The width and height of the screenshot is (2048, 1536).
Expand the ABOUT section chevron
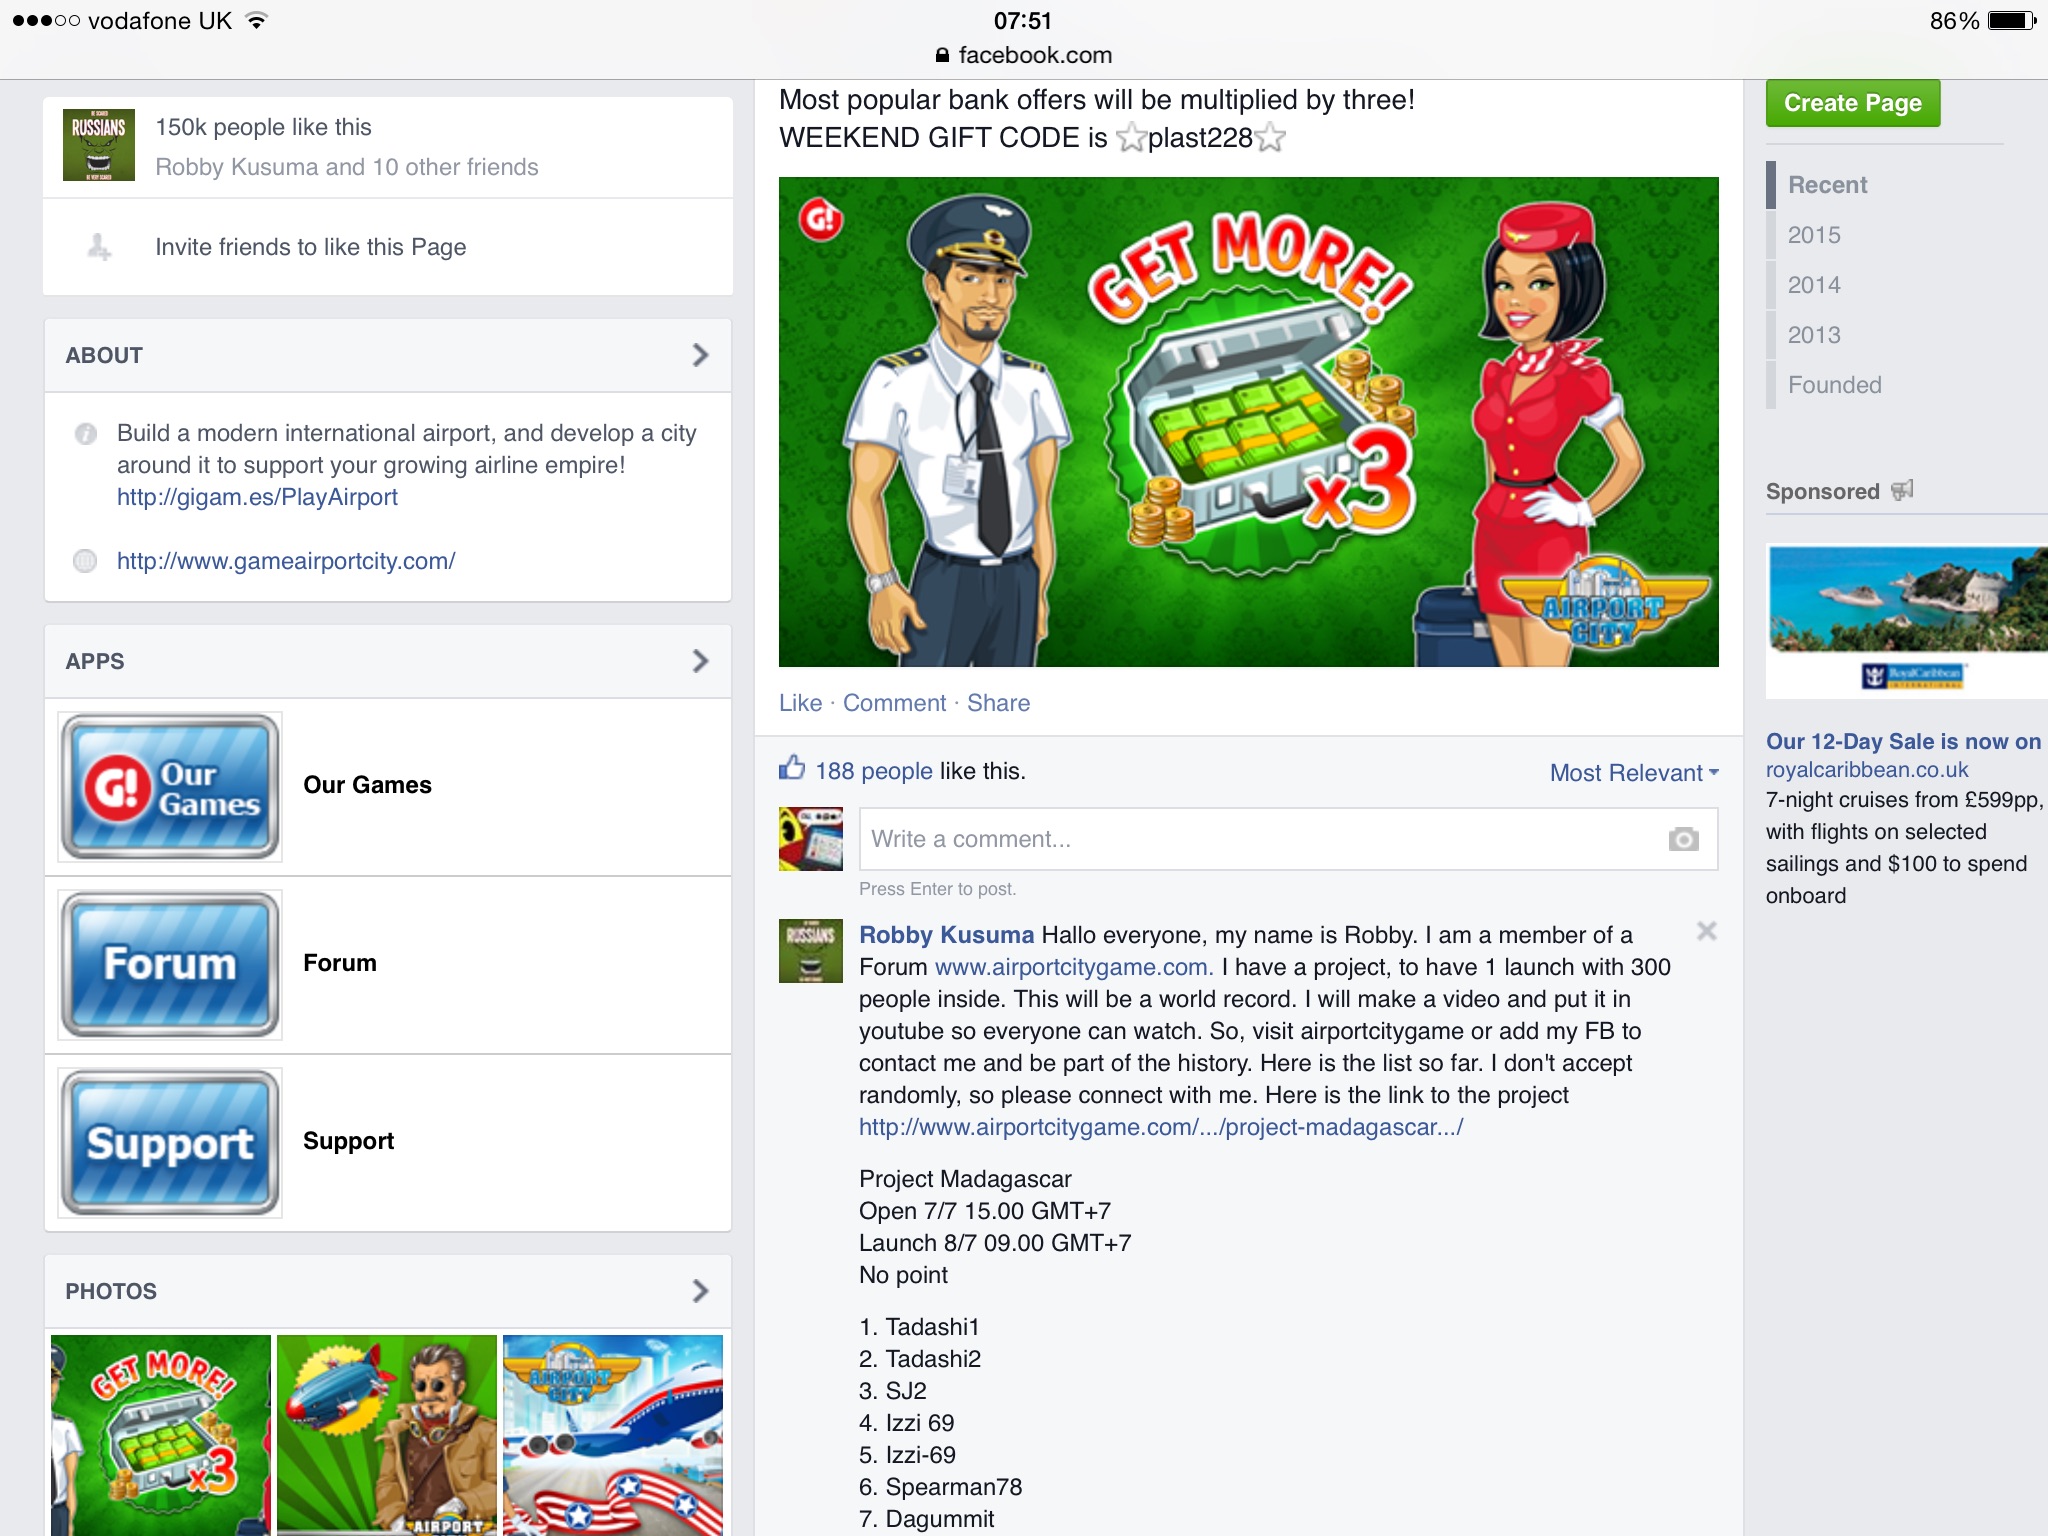tap(700, 355)
